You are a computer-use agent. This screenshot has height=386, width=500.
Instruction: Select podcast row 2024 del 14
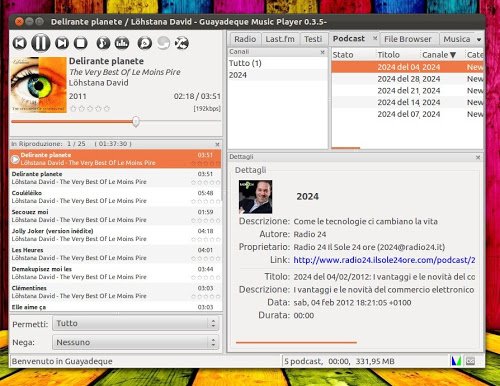point(407,102)
